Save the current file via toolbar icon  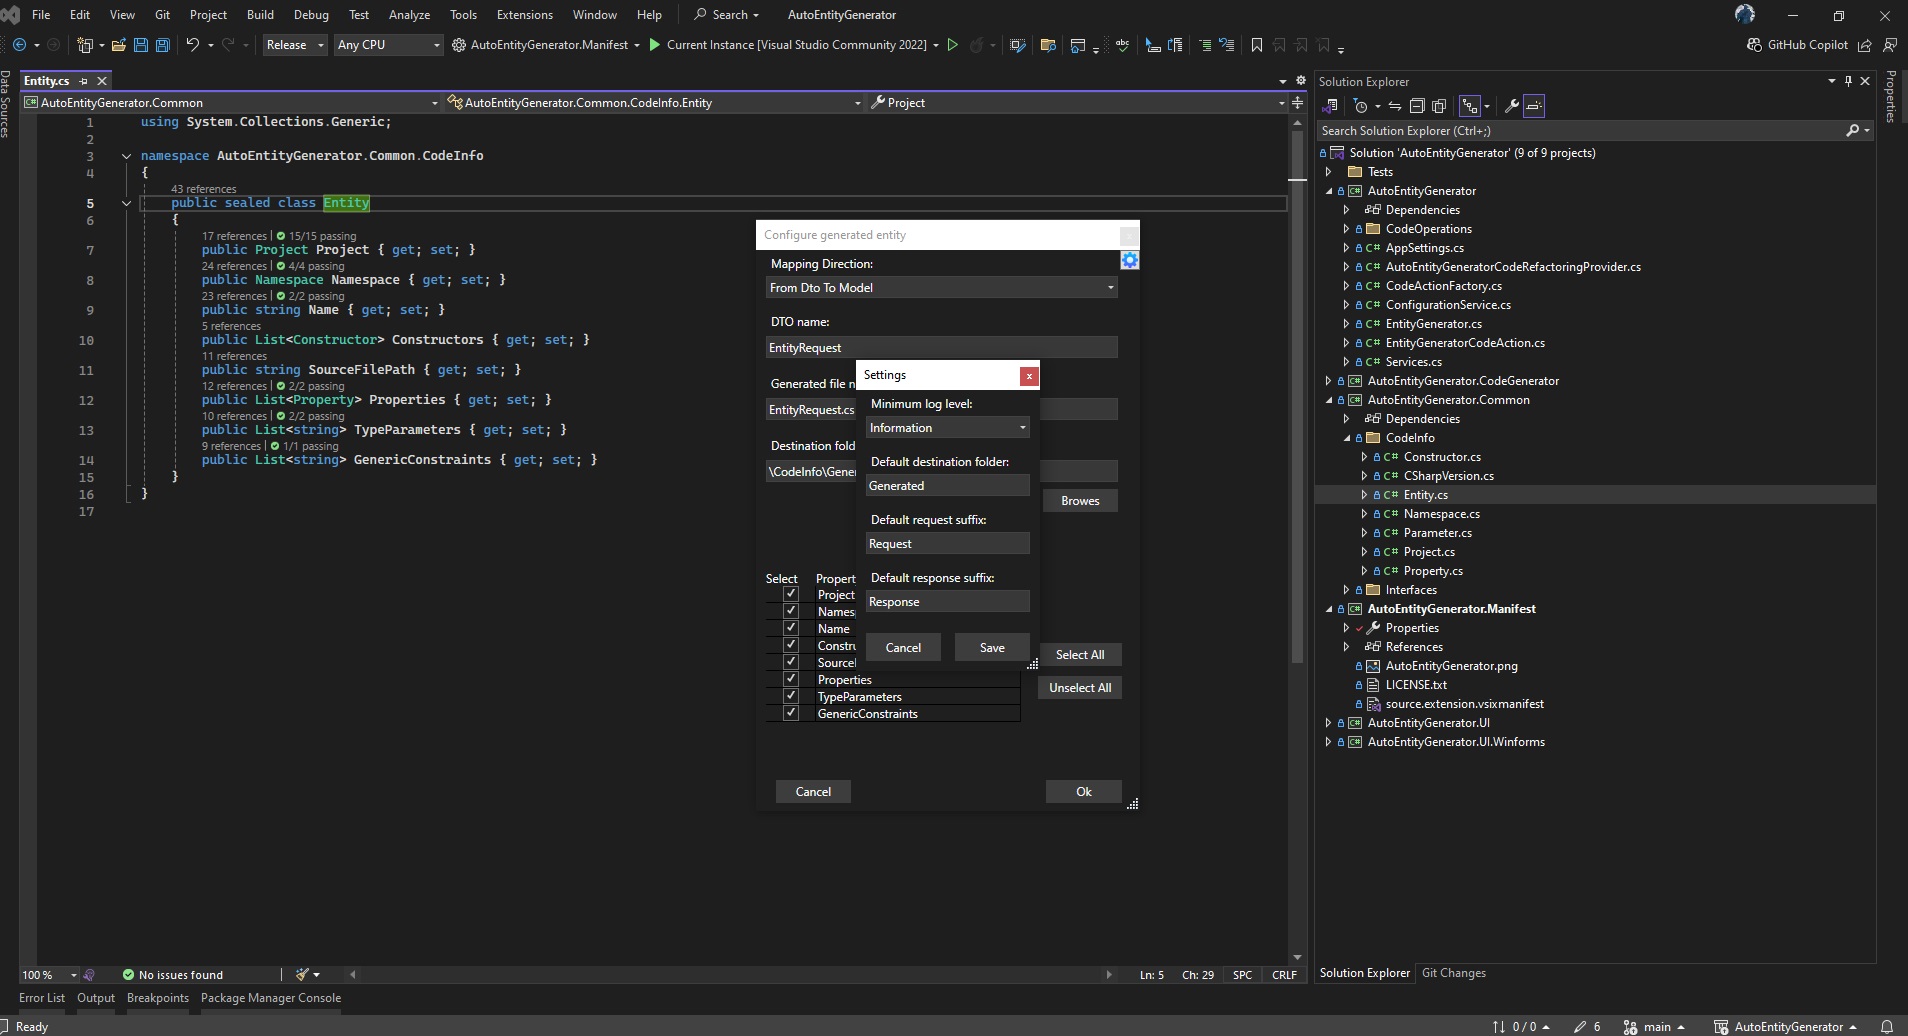click(x=141, y=45)
